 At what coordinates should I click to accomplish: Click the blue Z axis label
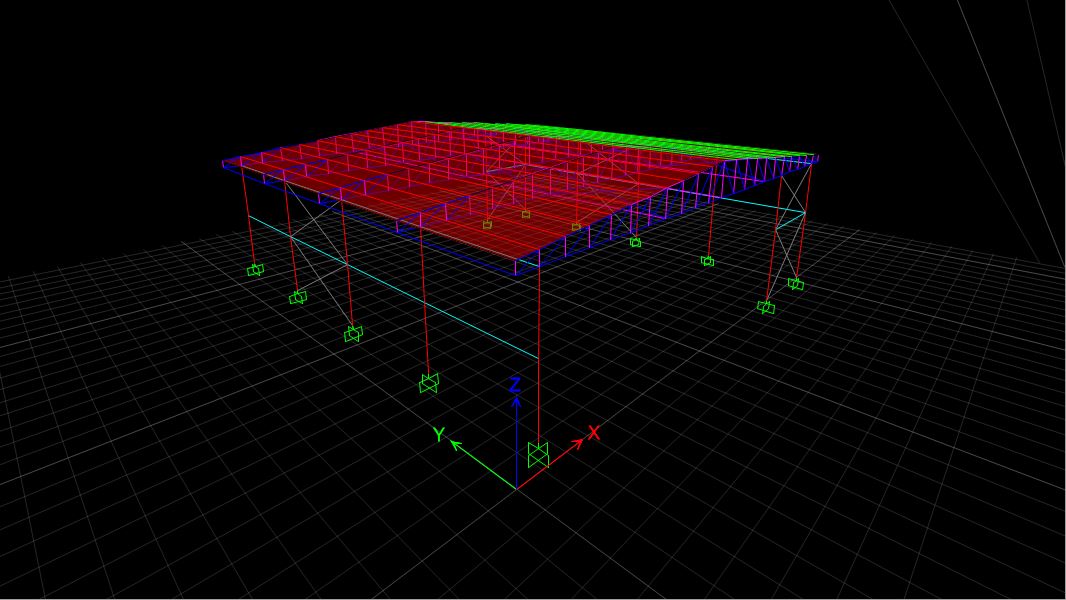click(514, 385)
